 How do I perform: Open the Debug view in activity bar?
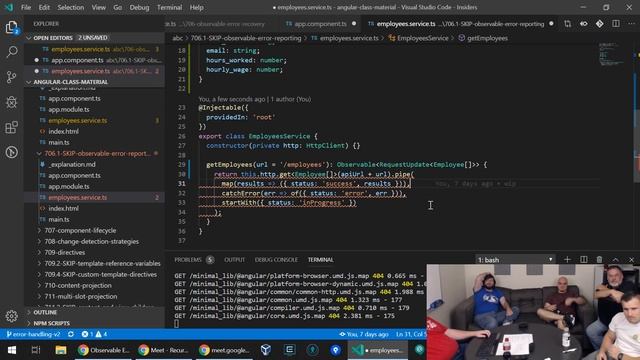11,102
